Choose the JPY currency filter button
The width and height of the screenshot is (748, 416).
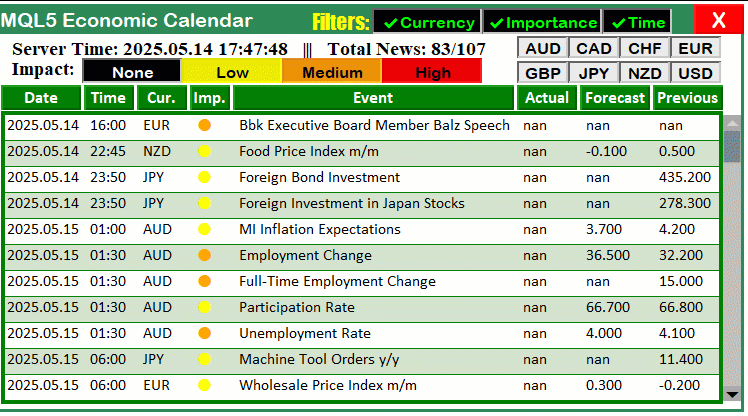(x=593, y=73)
